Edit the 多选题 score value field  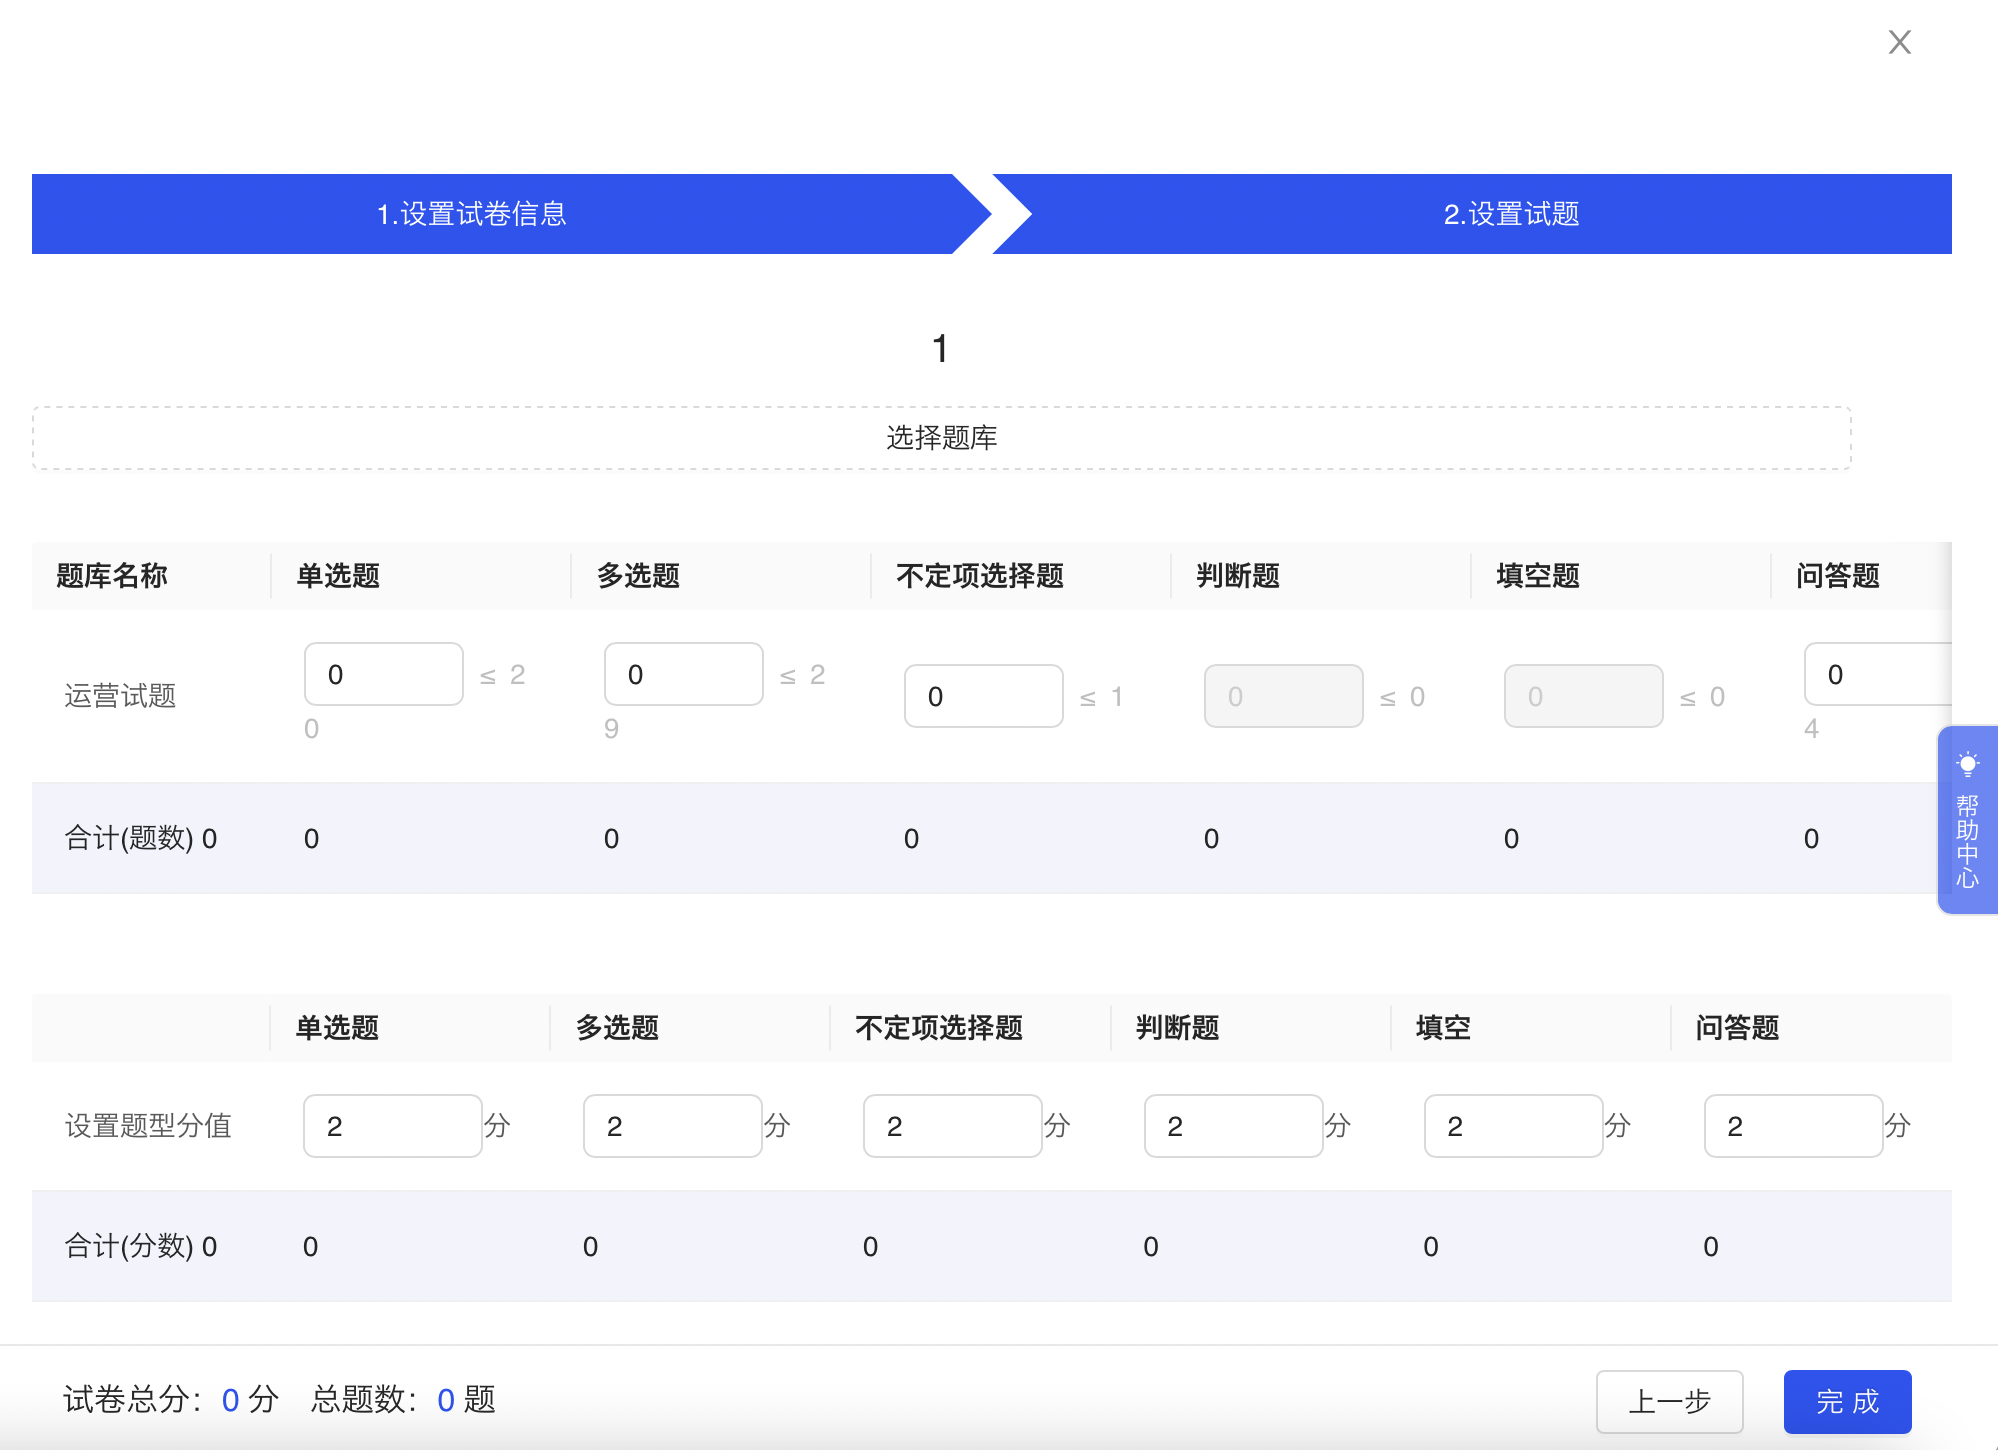(x=673, y=1126)
